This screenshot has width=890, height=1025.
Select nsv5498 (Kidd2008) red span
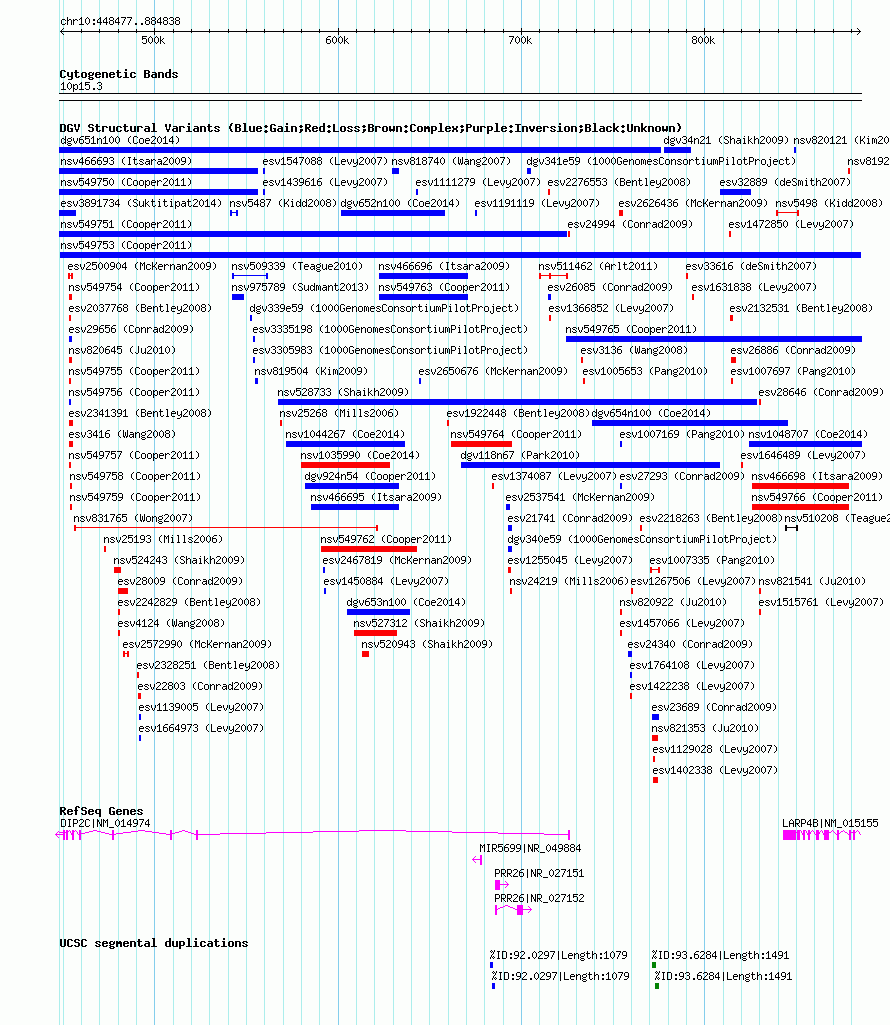pos(787,212)
